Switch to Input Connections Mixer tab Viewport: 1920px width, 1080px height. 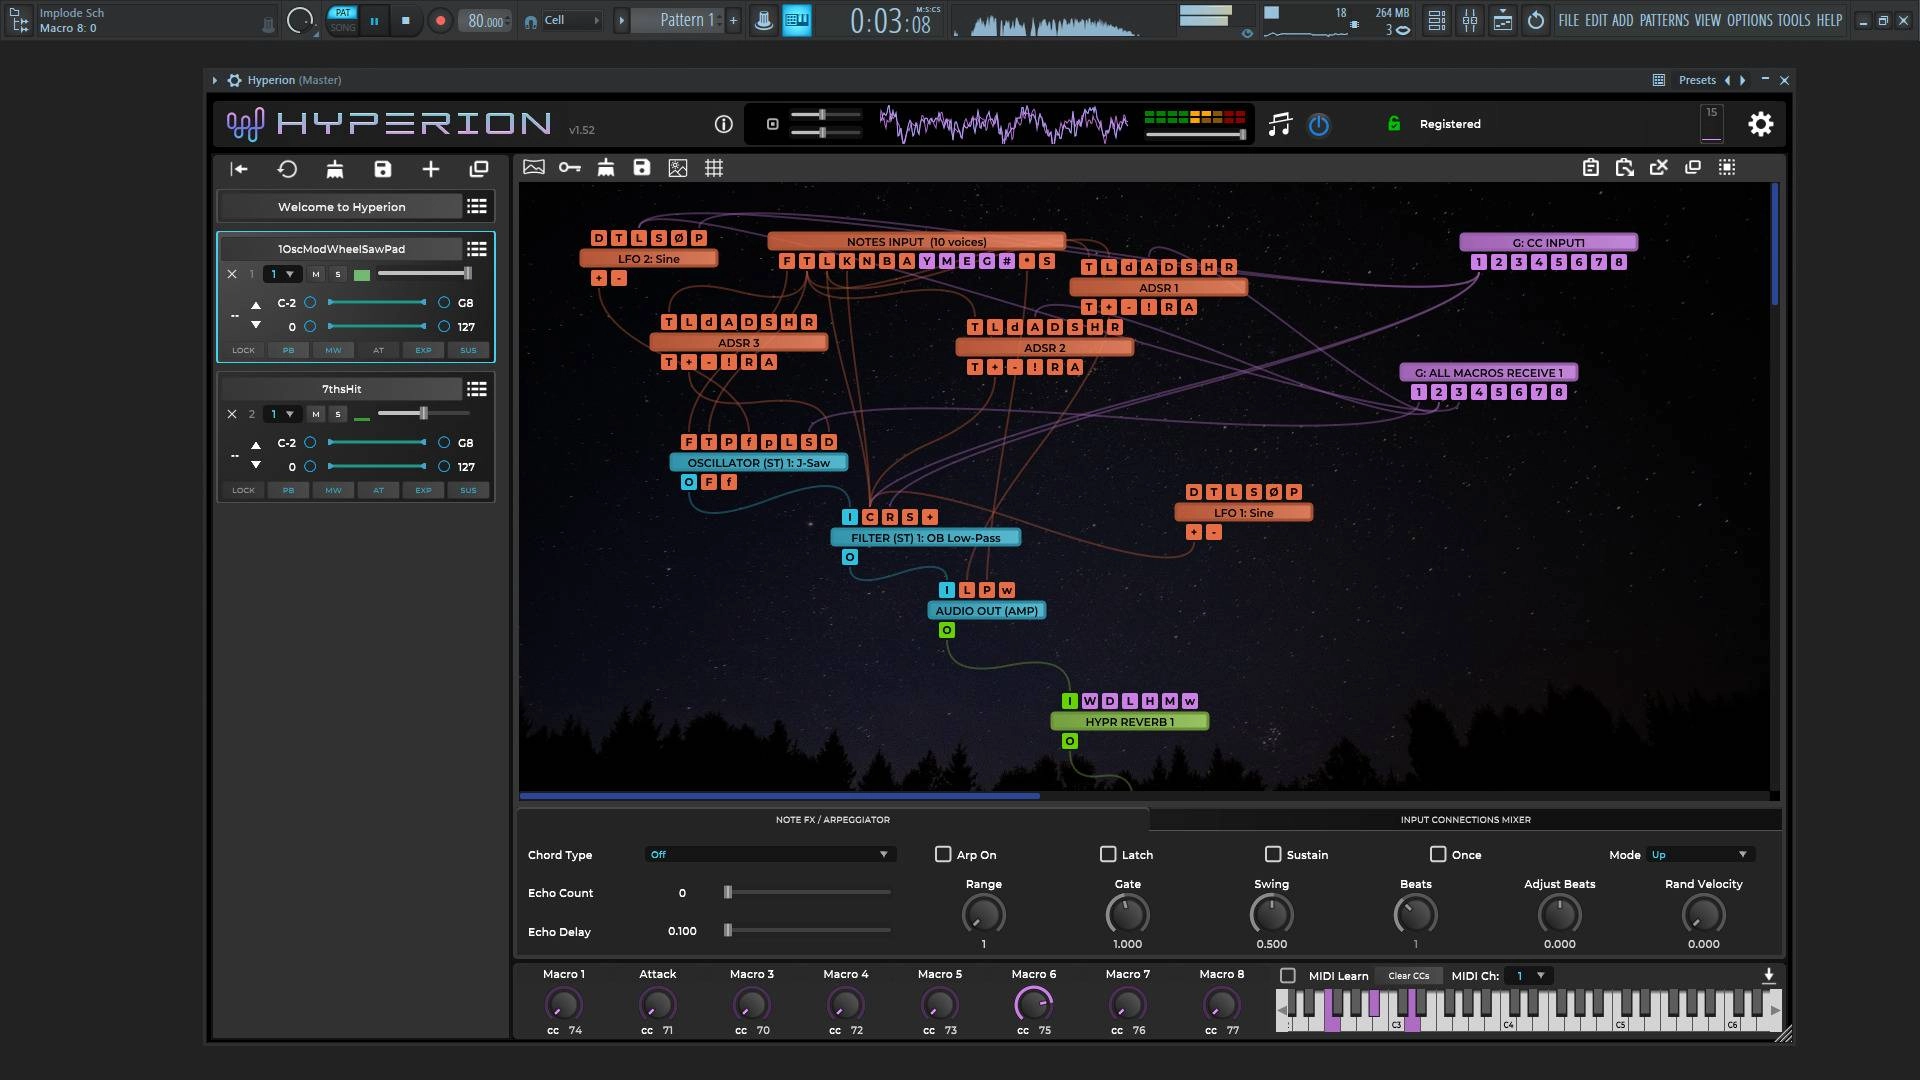(1465, 819)
